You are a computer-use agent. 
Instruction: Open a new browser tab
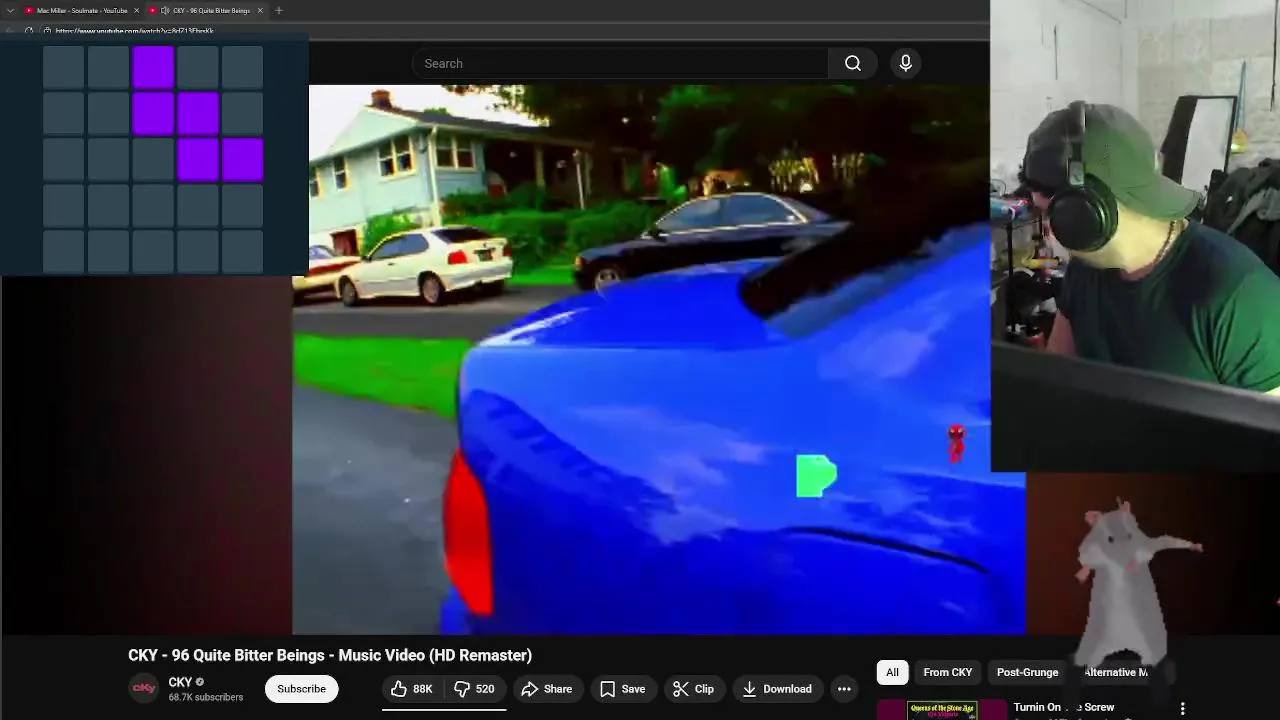[x=279, y=10]
